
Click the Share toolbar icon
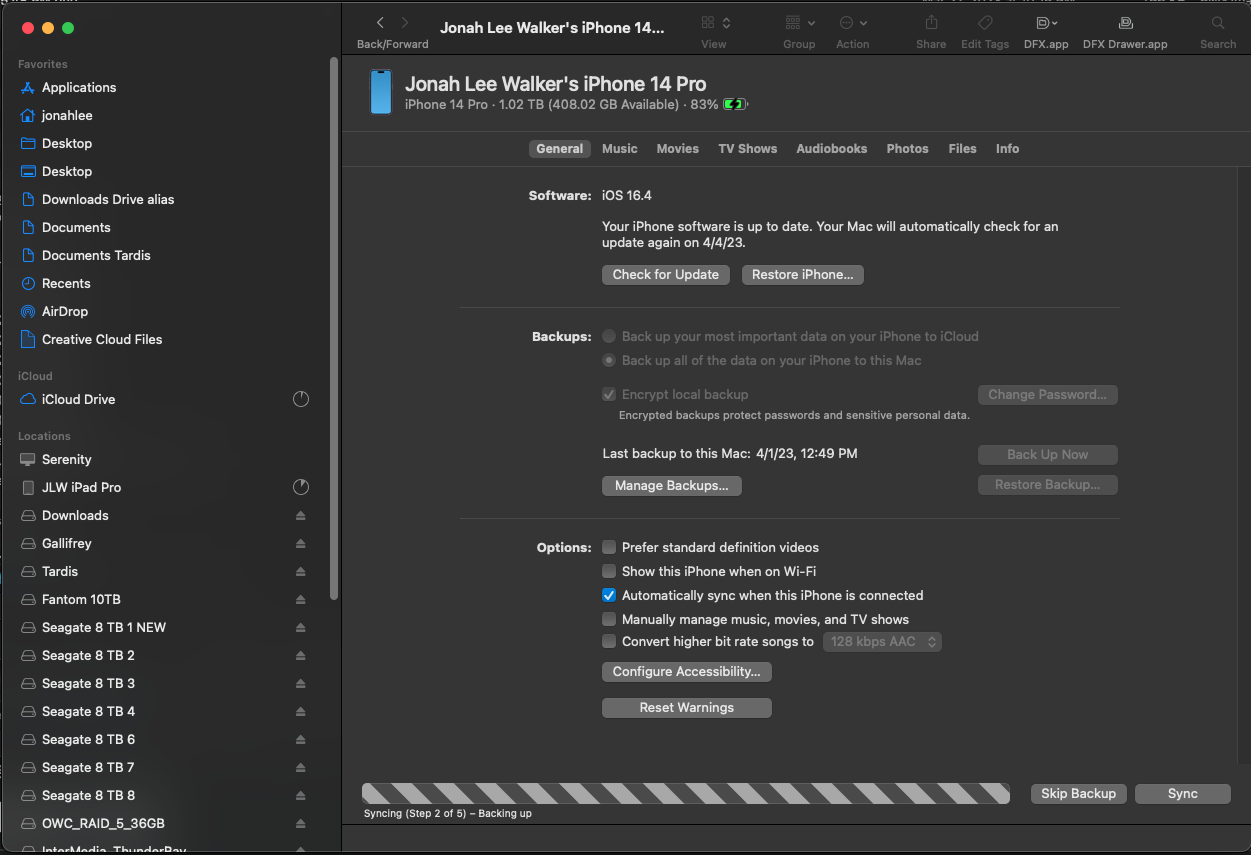pos(931,22)
